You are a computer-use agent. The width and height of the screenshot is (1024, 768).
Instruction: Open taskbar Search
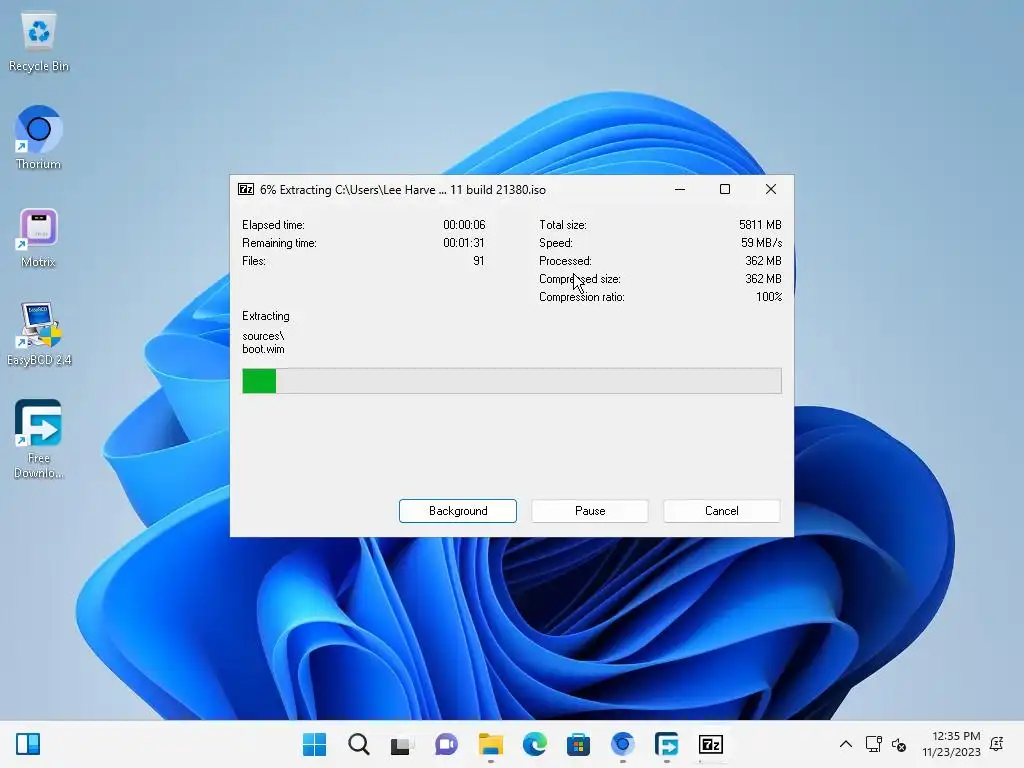click(x=359, y=744)
